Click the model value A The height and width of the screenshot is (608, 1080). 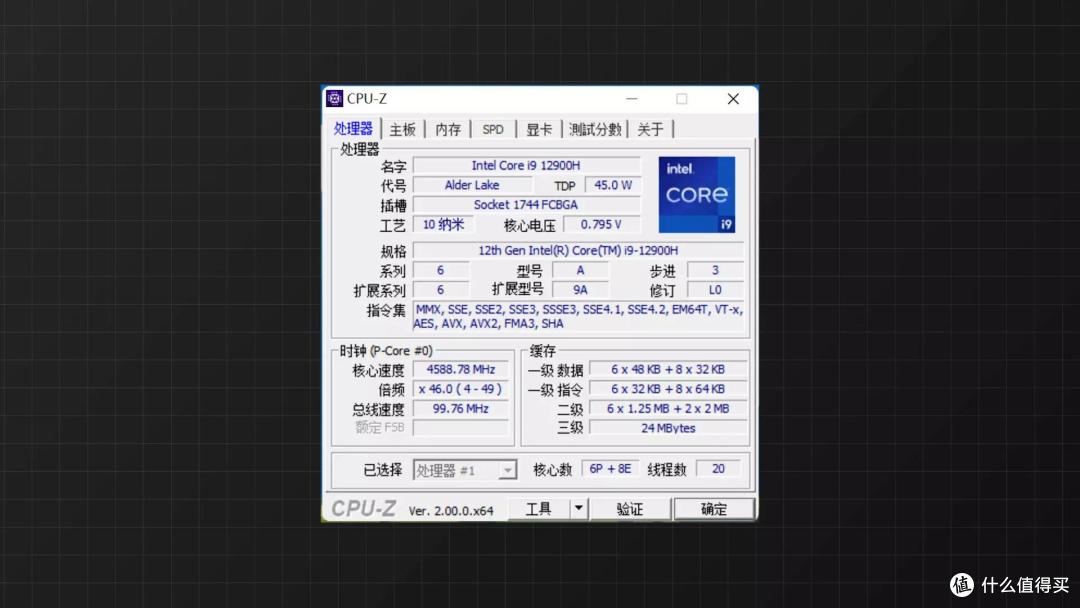[580, 271]
